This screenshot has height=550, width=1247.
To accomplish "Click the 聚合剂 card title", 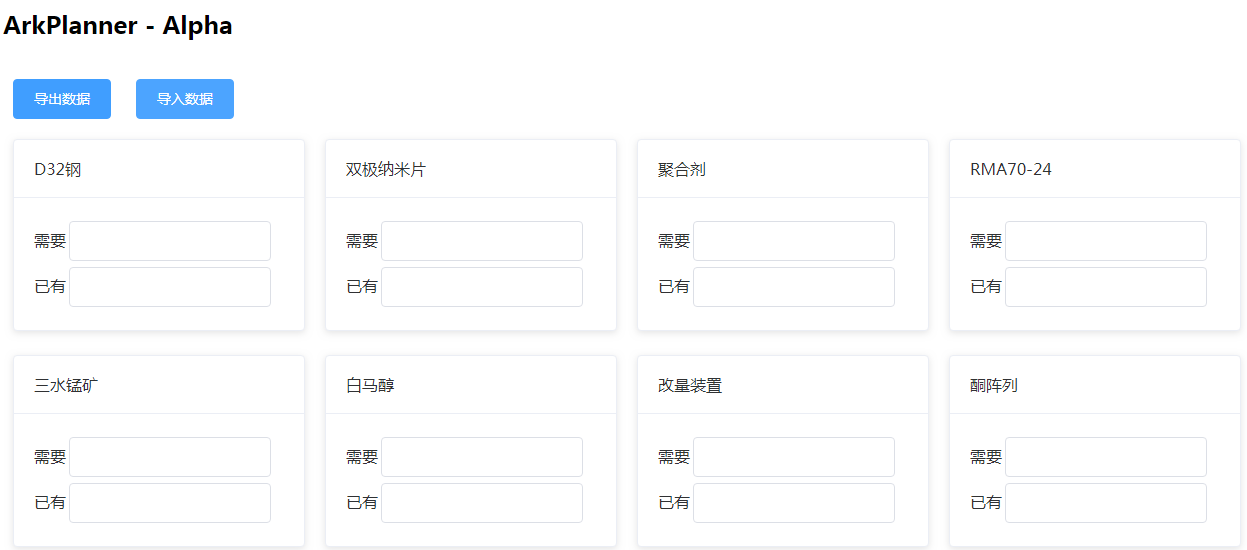I will 682,170.
